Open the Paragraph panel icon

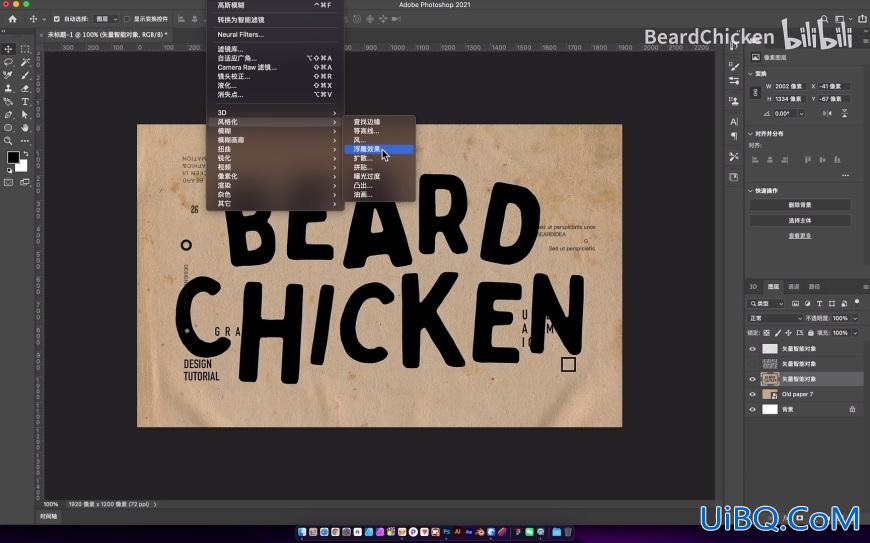(x=734, y=136)
